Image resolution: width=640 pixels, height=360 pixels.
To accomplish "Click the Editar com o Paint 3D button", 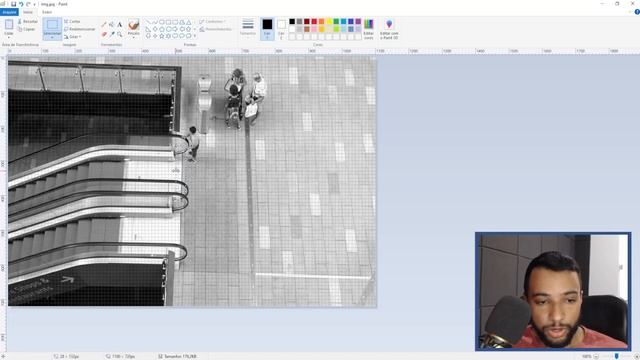I will [389, 29].
